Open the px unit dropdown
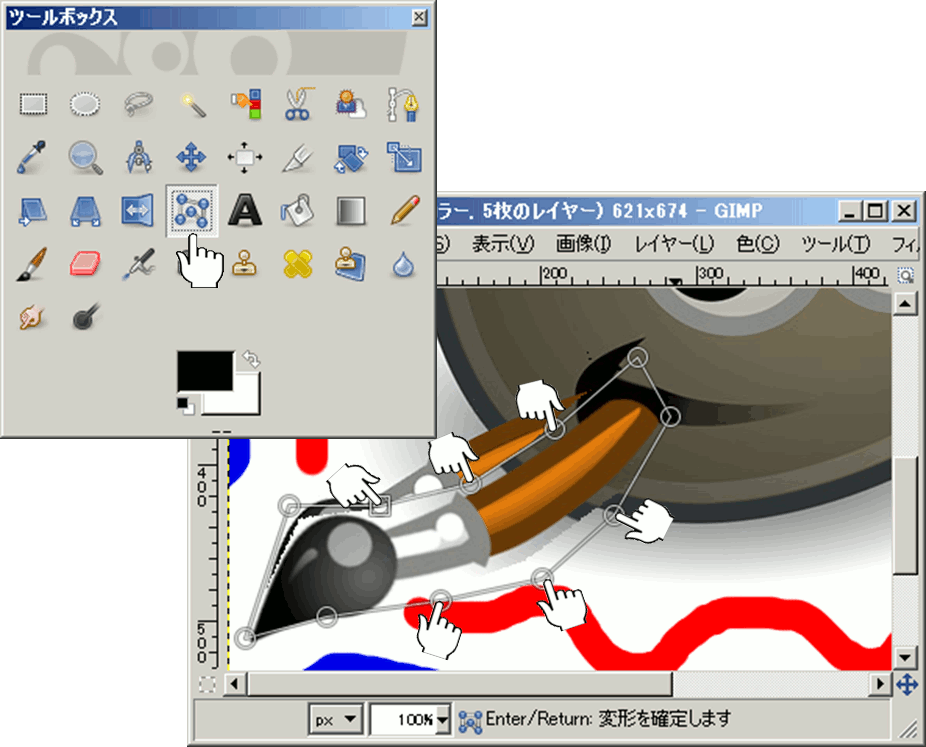 point(336,719)
